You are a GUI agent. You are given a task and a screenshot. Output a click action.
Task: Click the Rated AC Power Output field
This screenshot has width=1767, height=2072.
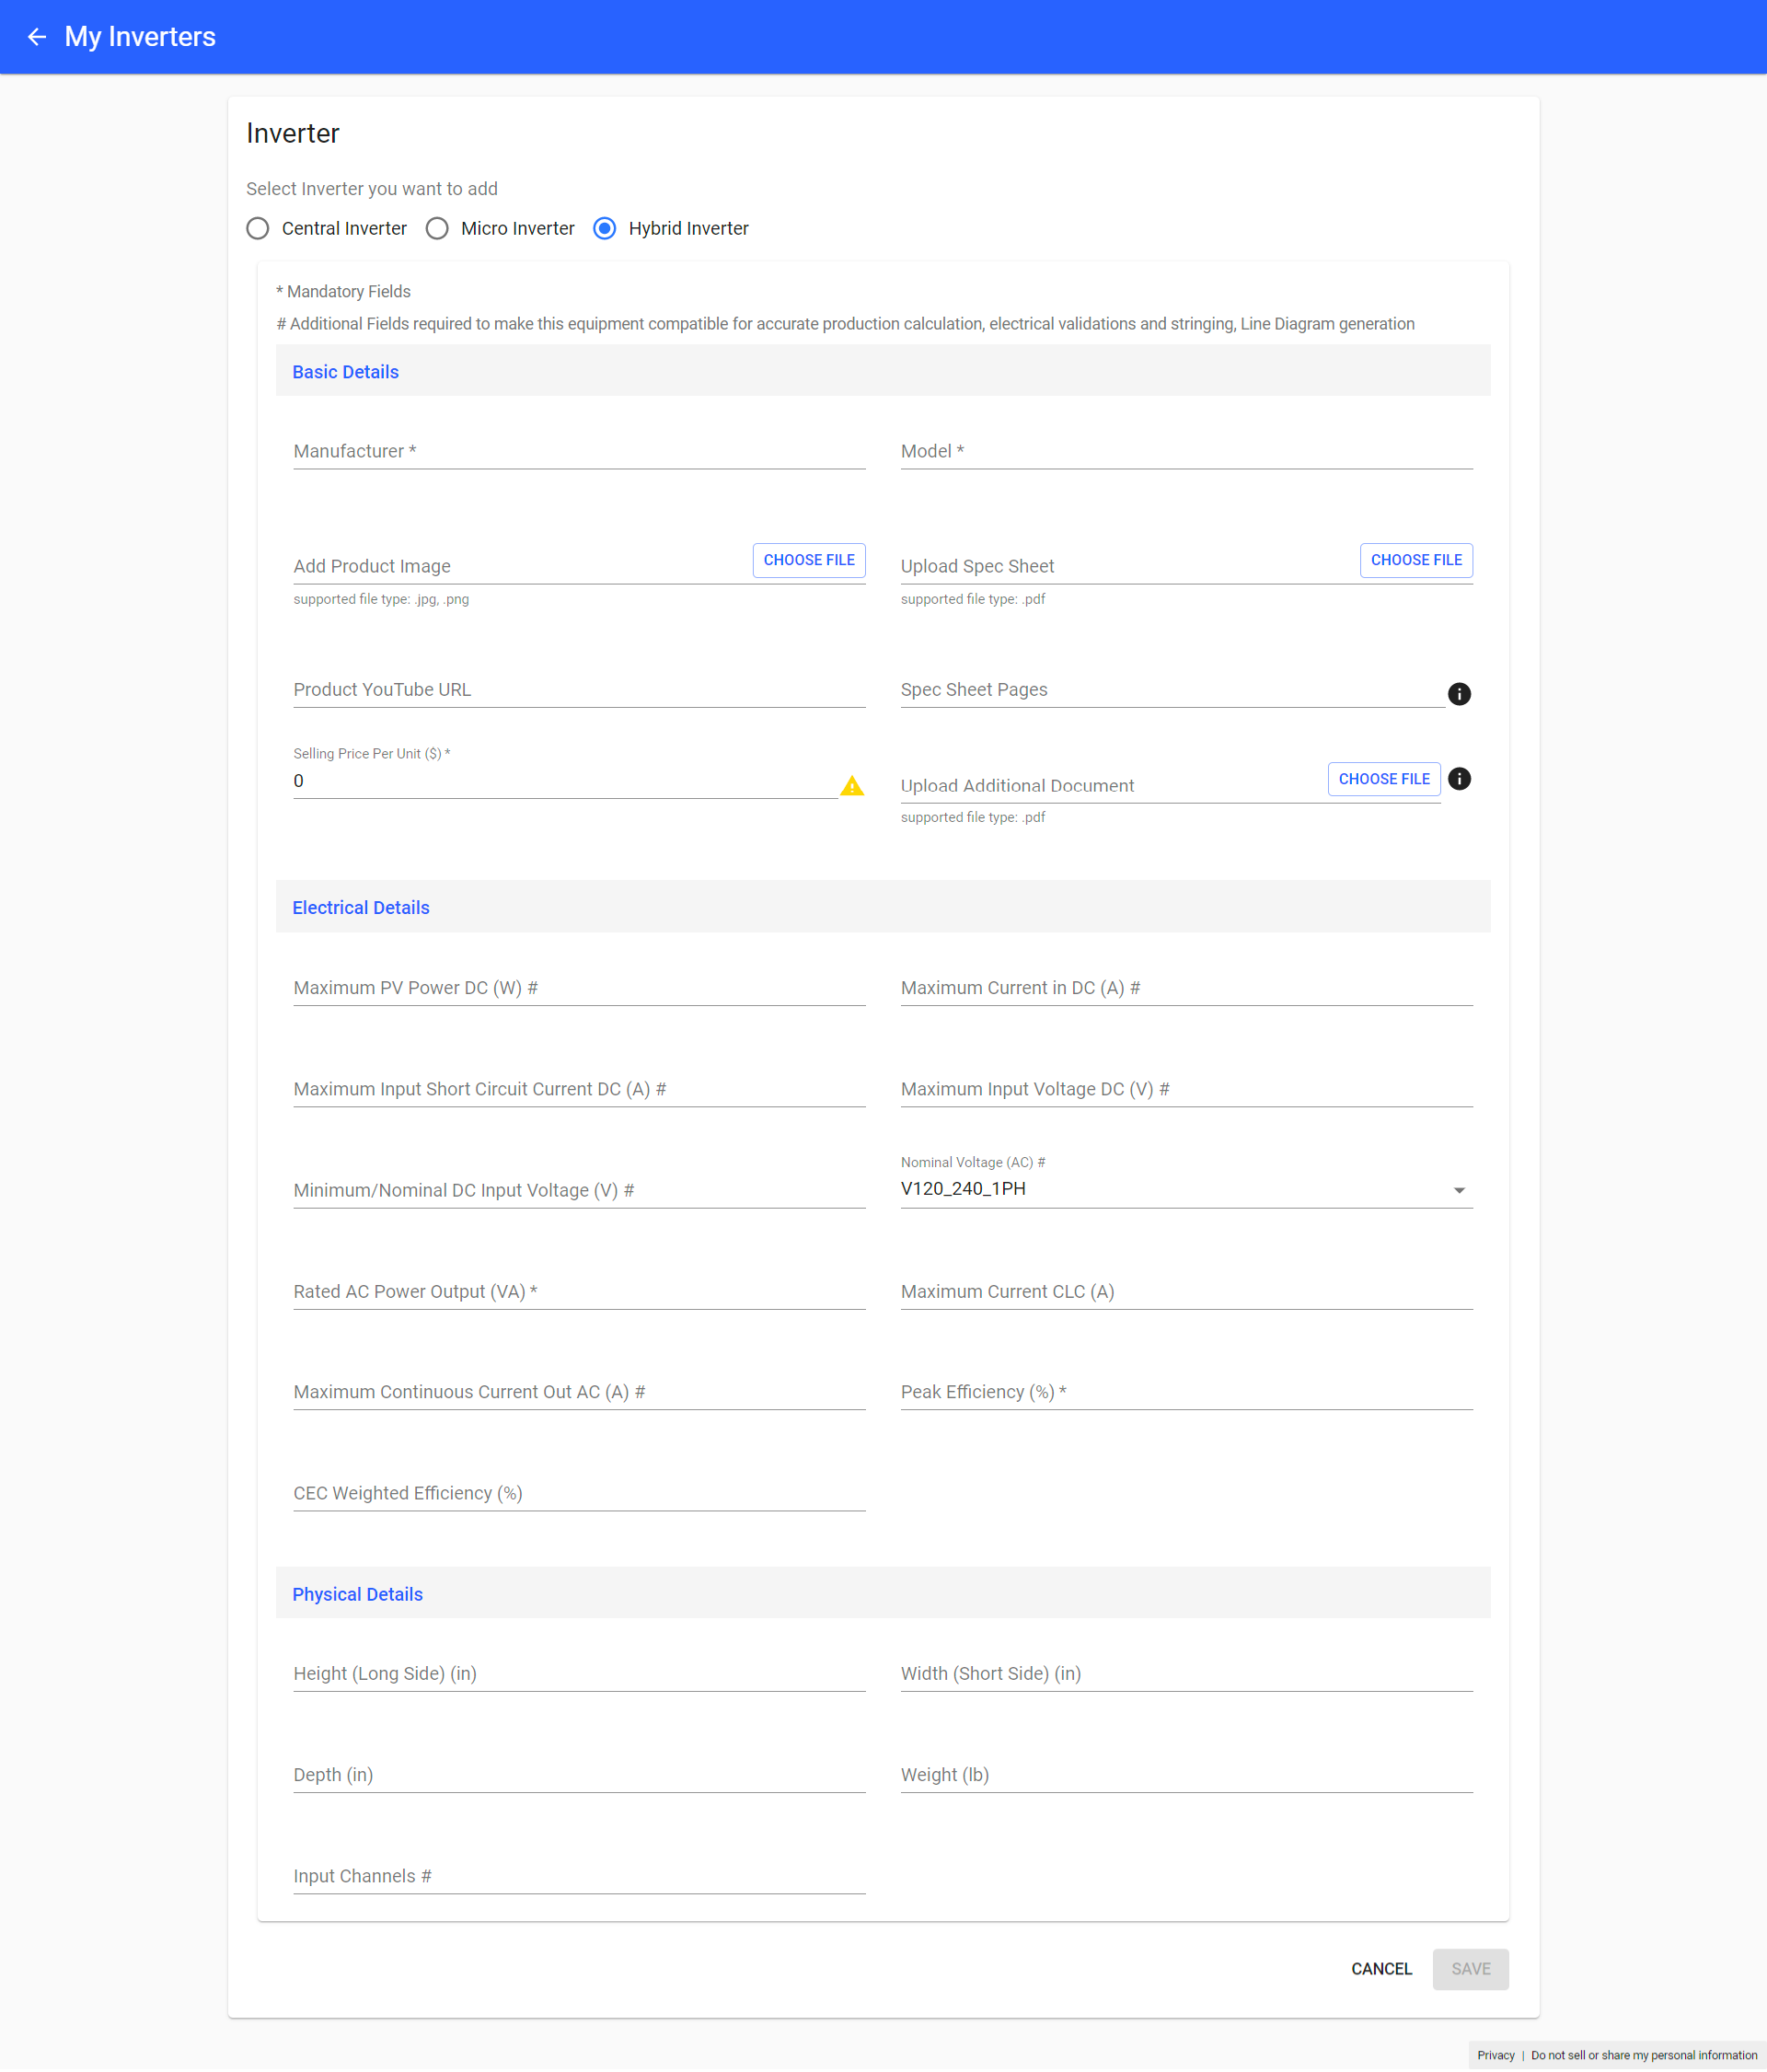pos(578,1291)
